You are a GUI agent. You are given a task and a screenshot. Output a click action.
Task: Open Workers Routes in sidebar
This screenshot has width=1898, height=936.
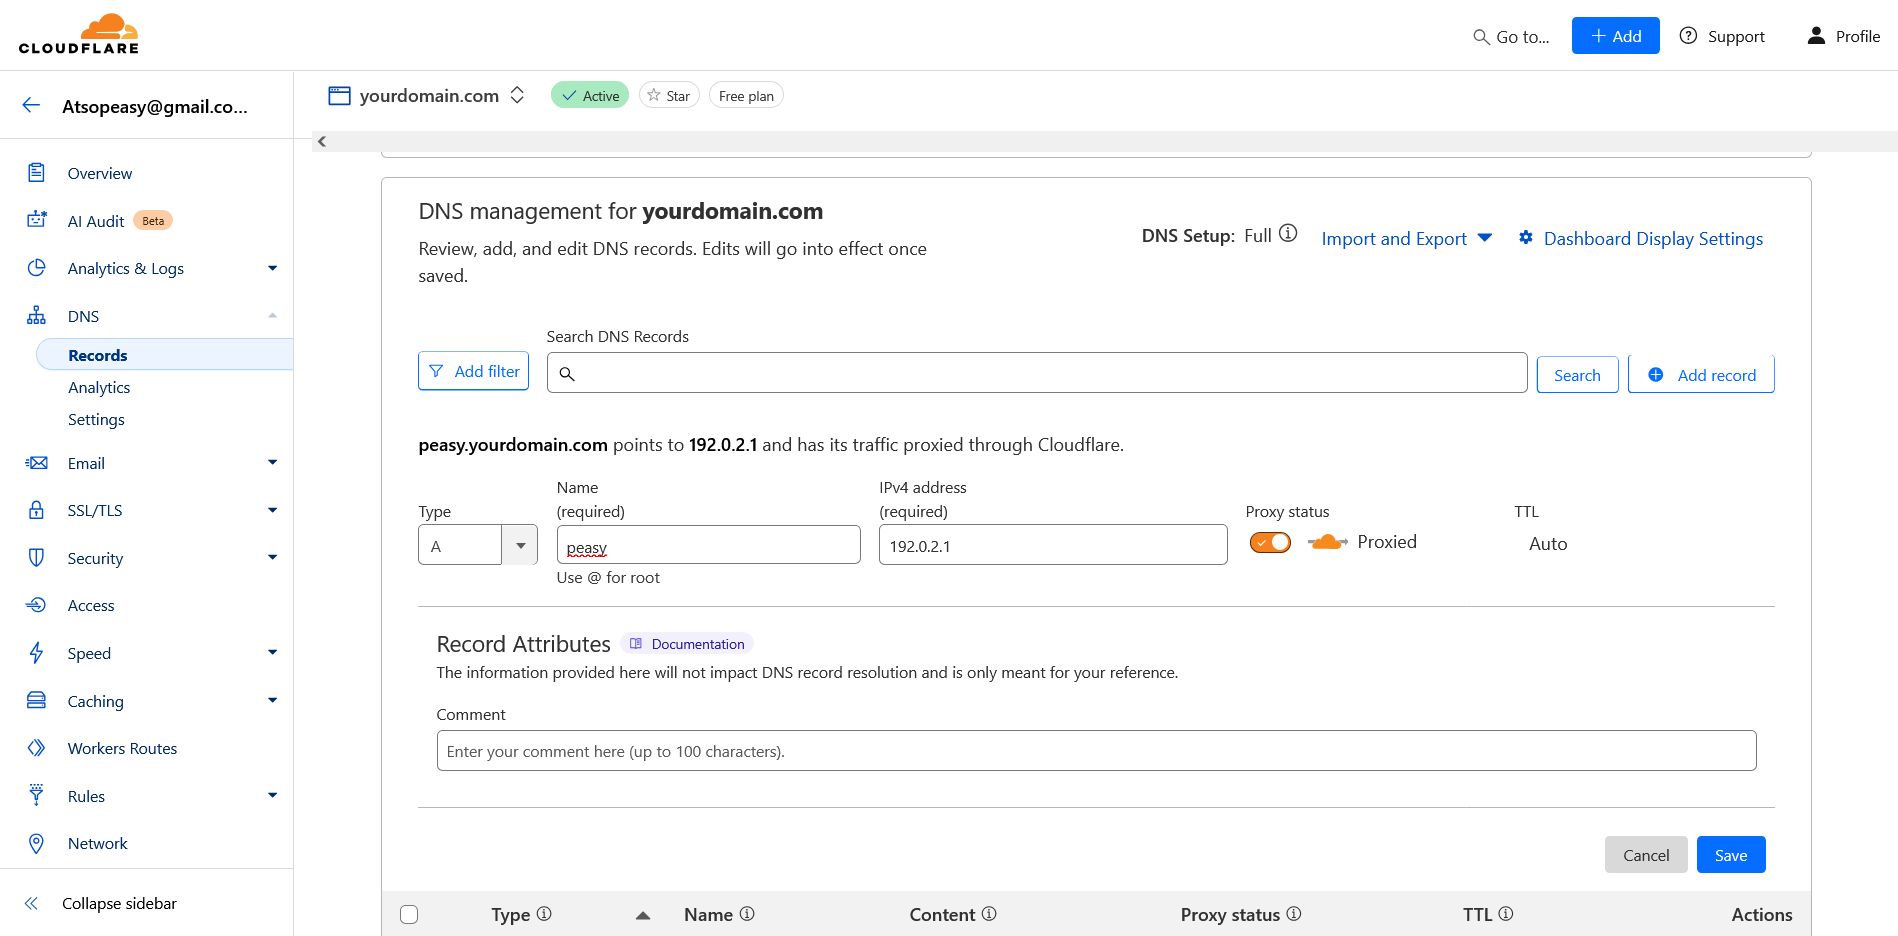tap(122, 748)
